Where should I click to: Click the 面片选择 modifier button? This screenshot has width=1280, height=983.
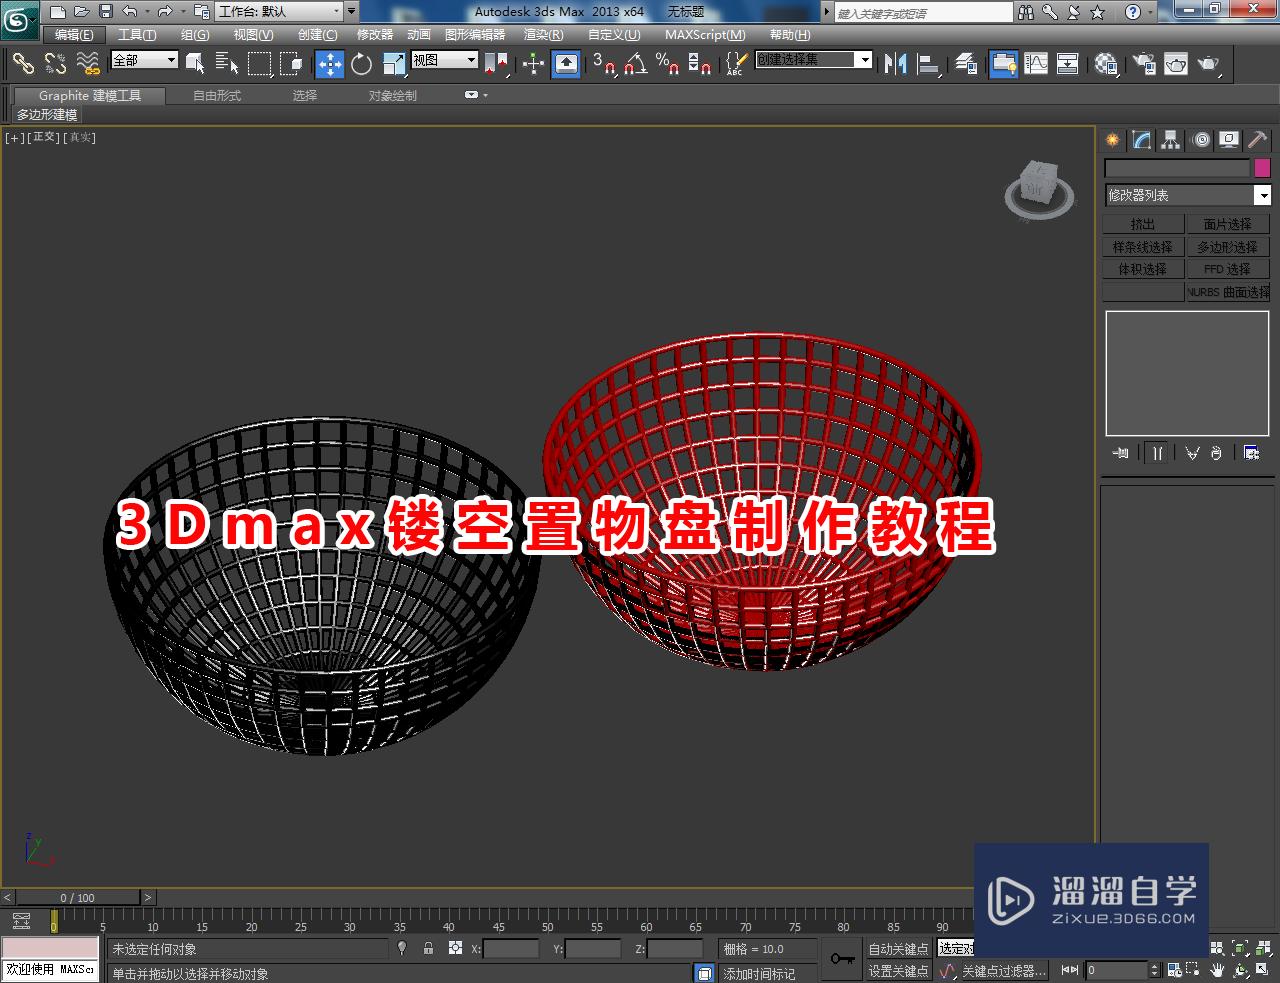click(1227, 224)
